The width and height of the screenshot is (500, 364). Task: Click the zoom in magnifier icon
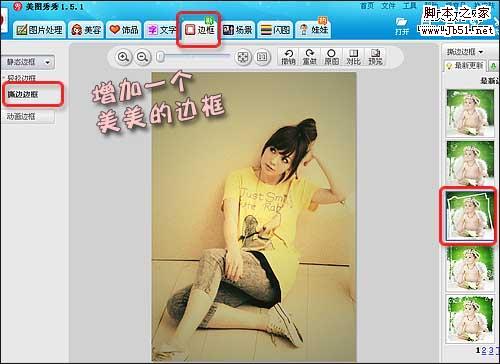click(x=123, y=57)
